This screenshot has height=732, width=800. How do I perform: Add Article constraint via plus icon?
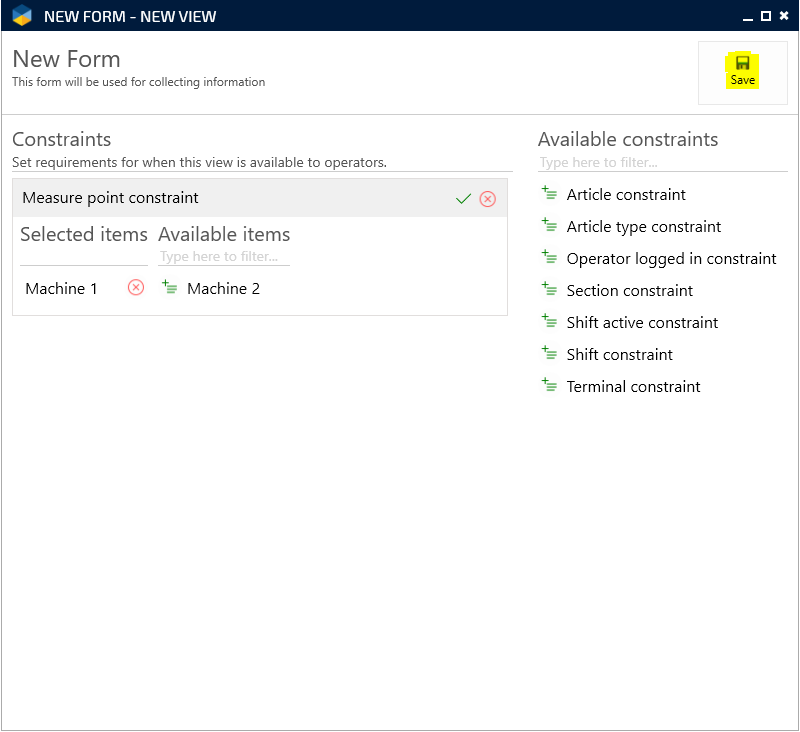coord(549,194)
